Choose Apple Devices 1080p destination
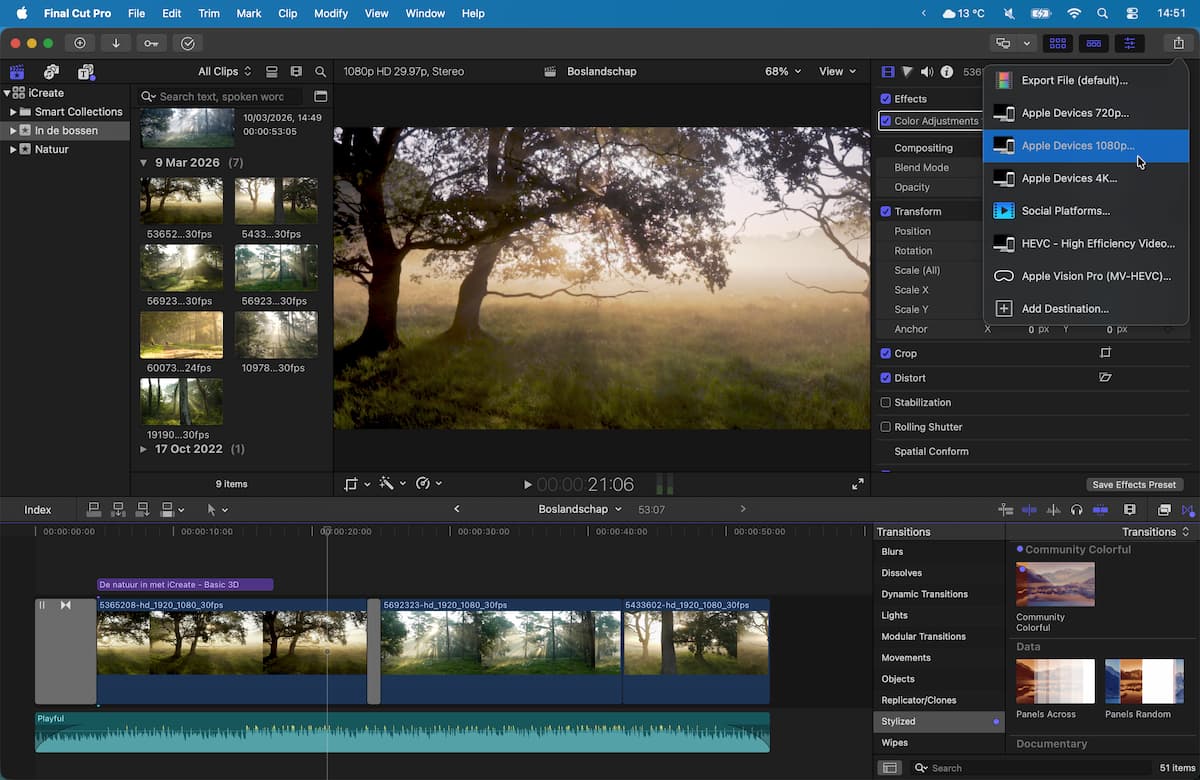This screenshot has width=1200, height=780. click(1086, 146)
